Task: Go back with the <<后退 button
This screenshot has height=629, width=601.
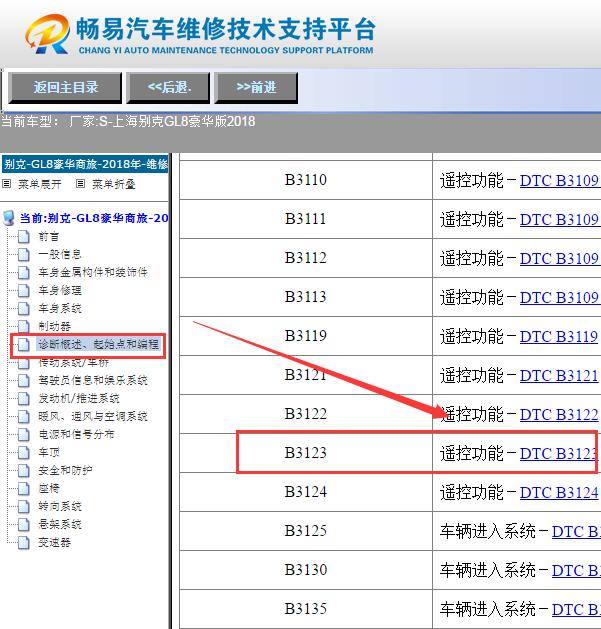Action: click(x=169, y=87)
